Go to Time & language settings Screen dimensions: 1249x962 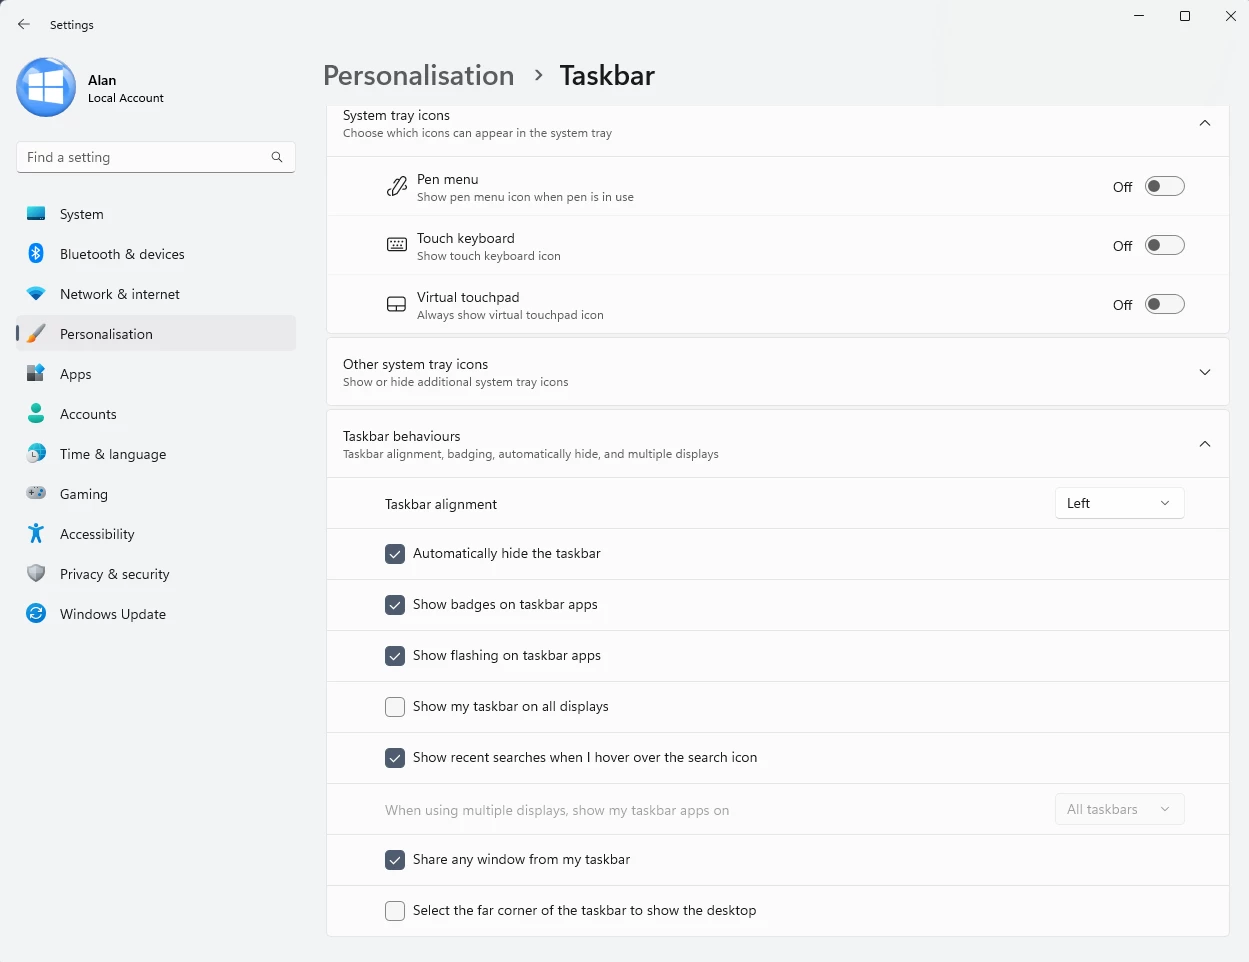pyautogui.click(x=156, y=454)
